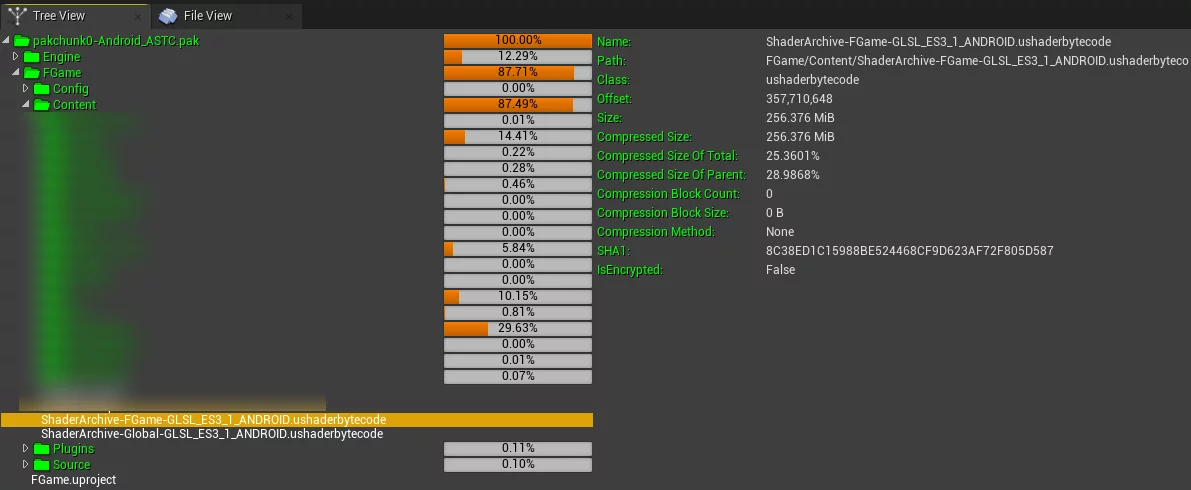Click the Source folder icon
This screenshot has width=1191, height=490.
click(41, 465)
